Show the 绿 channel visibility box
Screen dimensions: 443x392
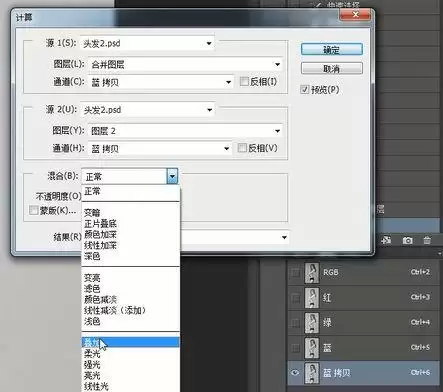pos(295,323)
